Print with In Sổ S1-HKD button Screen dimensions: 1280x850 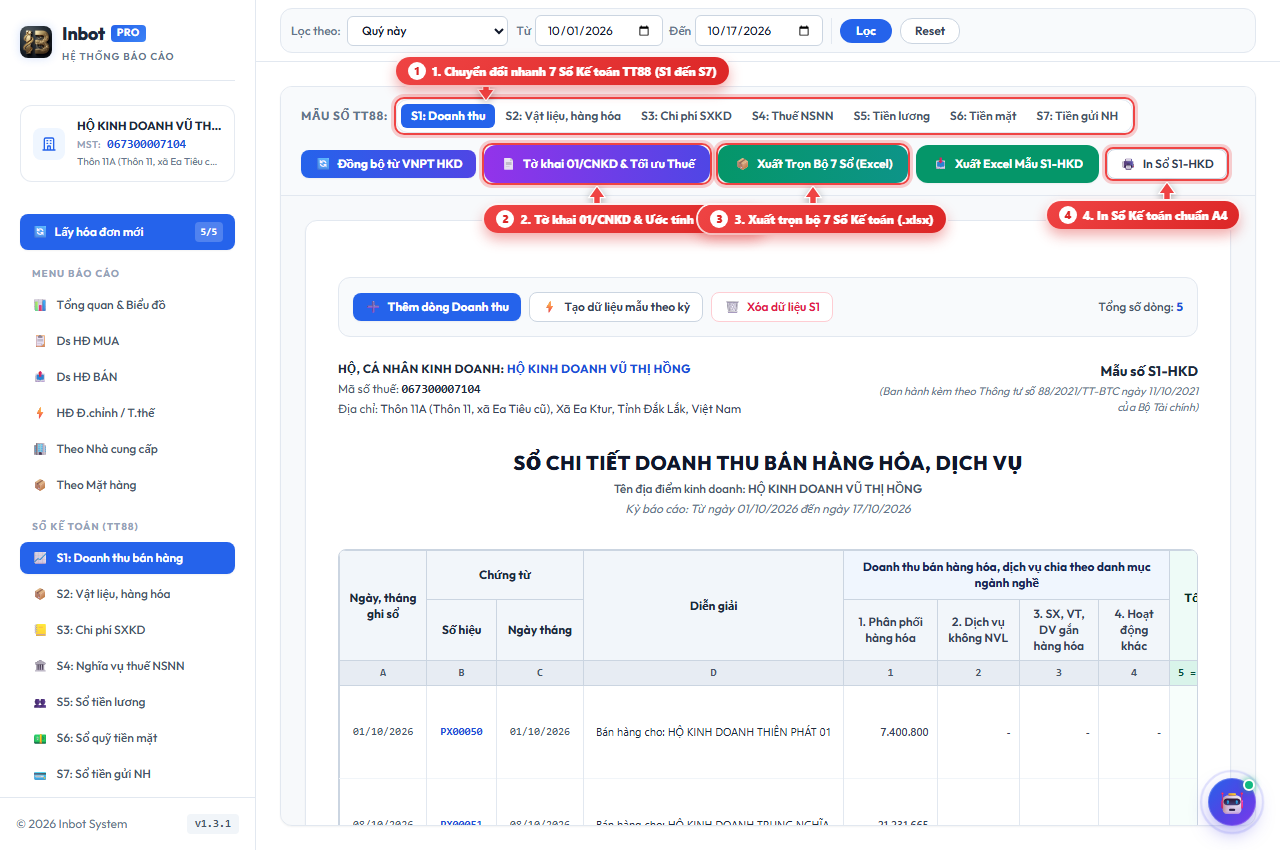coord(1167,164)
